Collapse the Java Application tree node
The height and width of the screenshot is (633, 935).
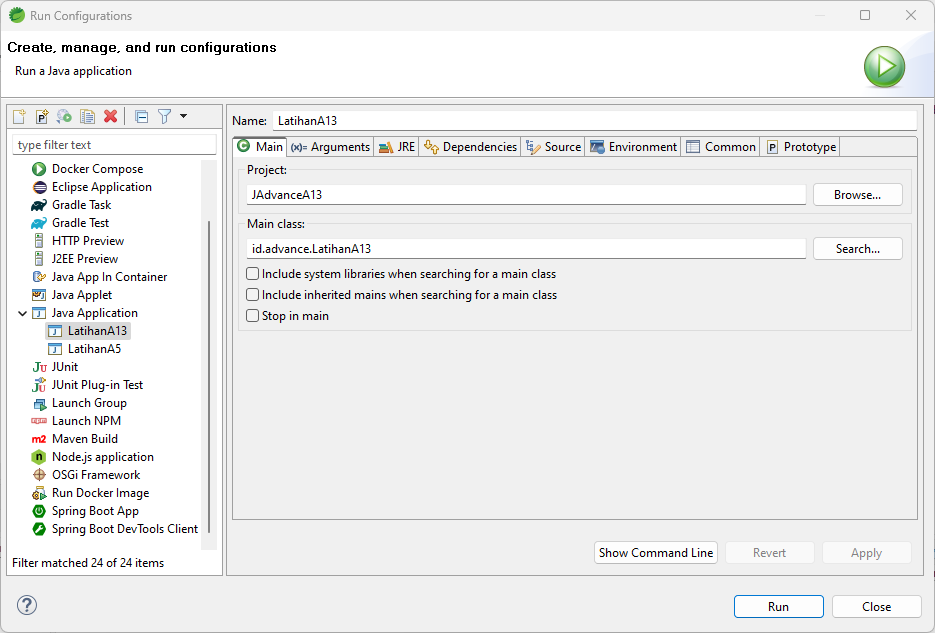(x=23, y=313)
